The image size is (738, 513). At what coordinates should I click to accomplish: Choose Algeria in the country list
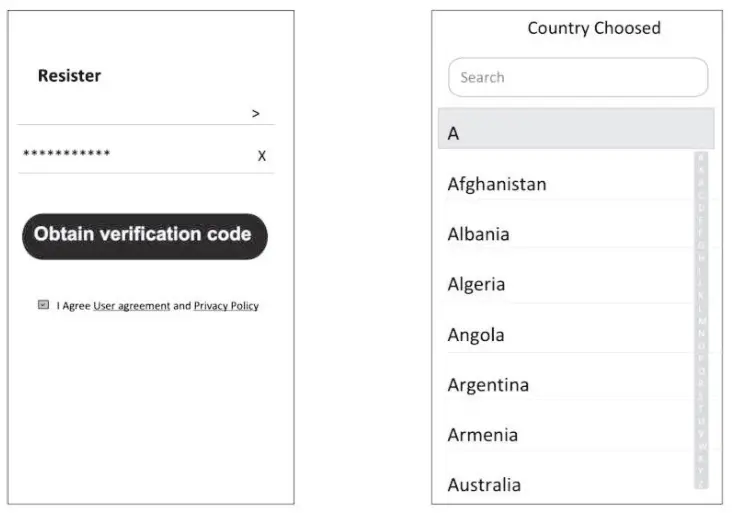(476, 284)
